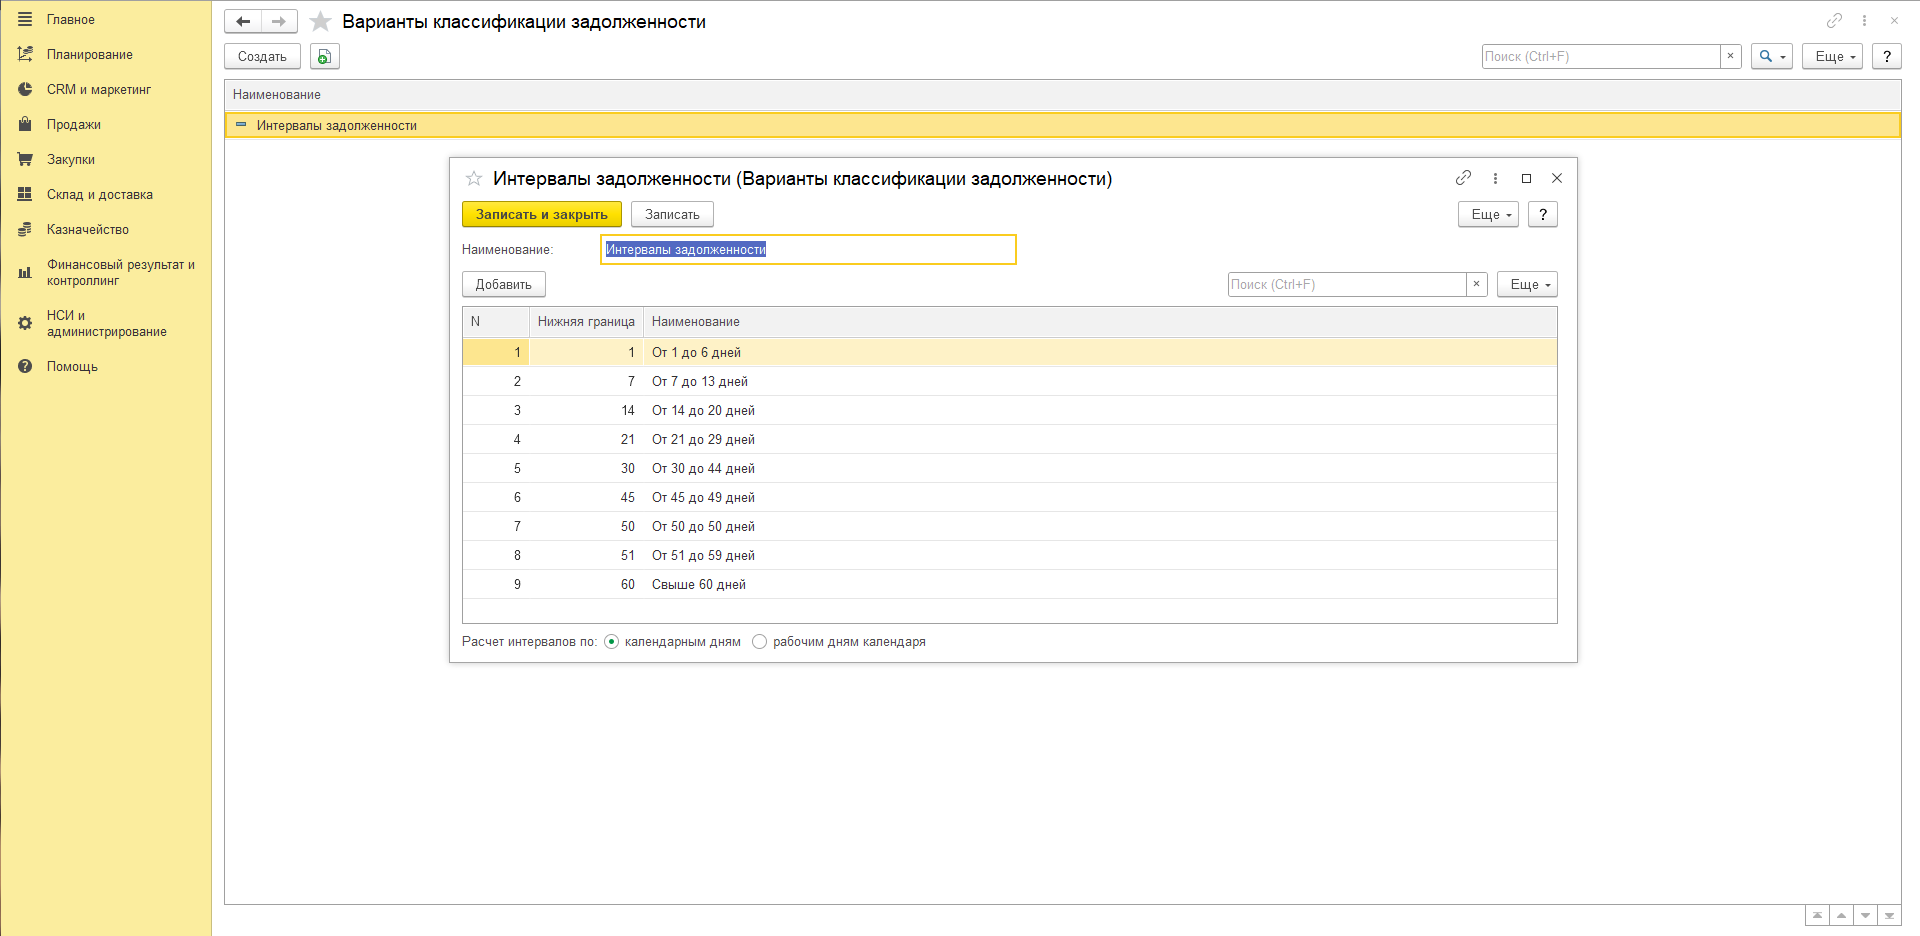
Task: Go forward with the right arrow
Action: point(279,21)
